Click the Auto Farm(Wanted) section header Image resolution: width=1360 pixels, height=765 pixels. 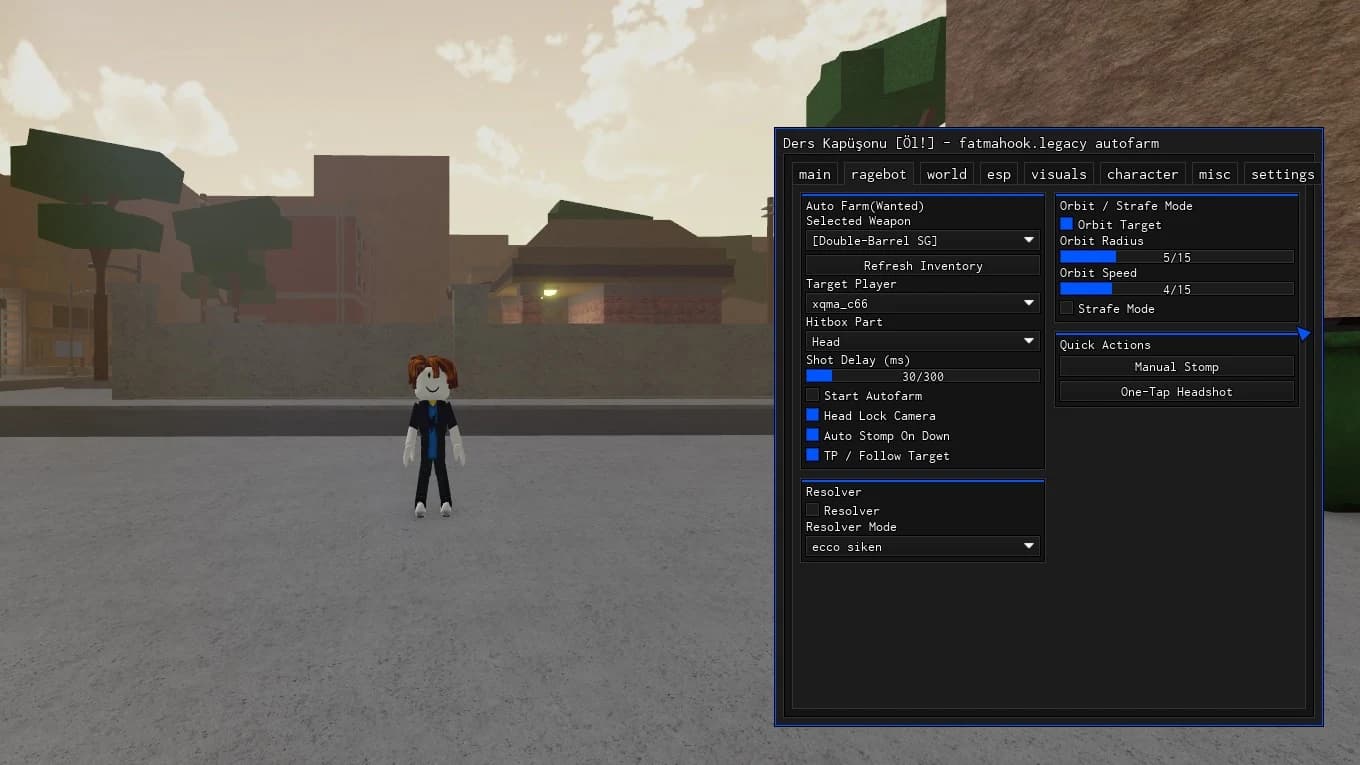(x=865, y=205)
